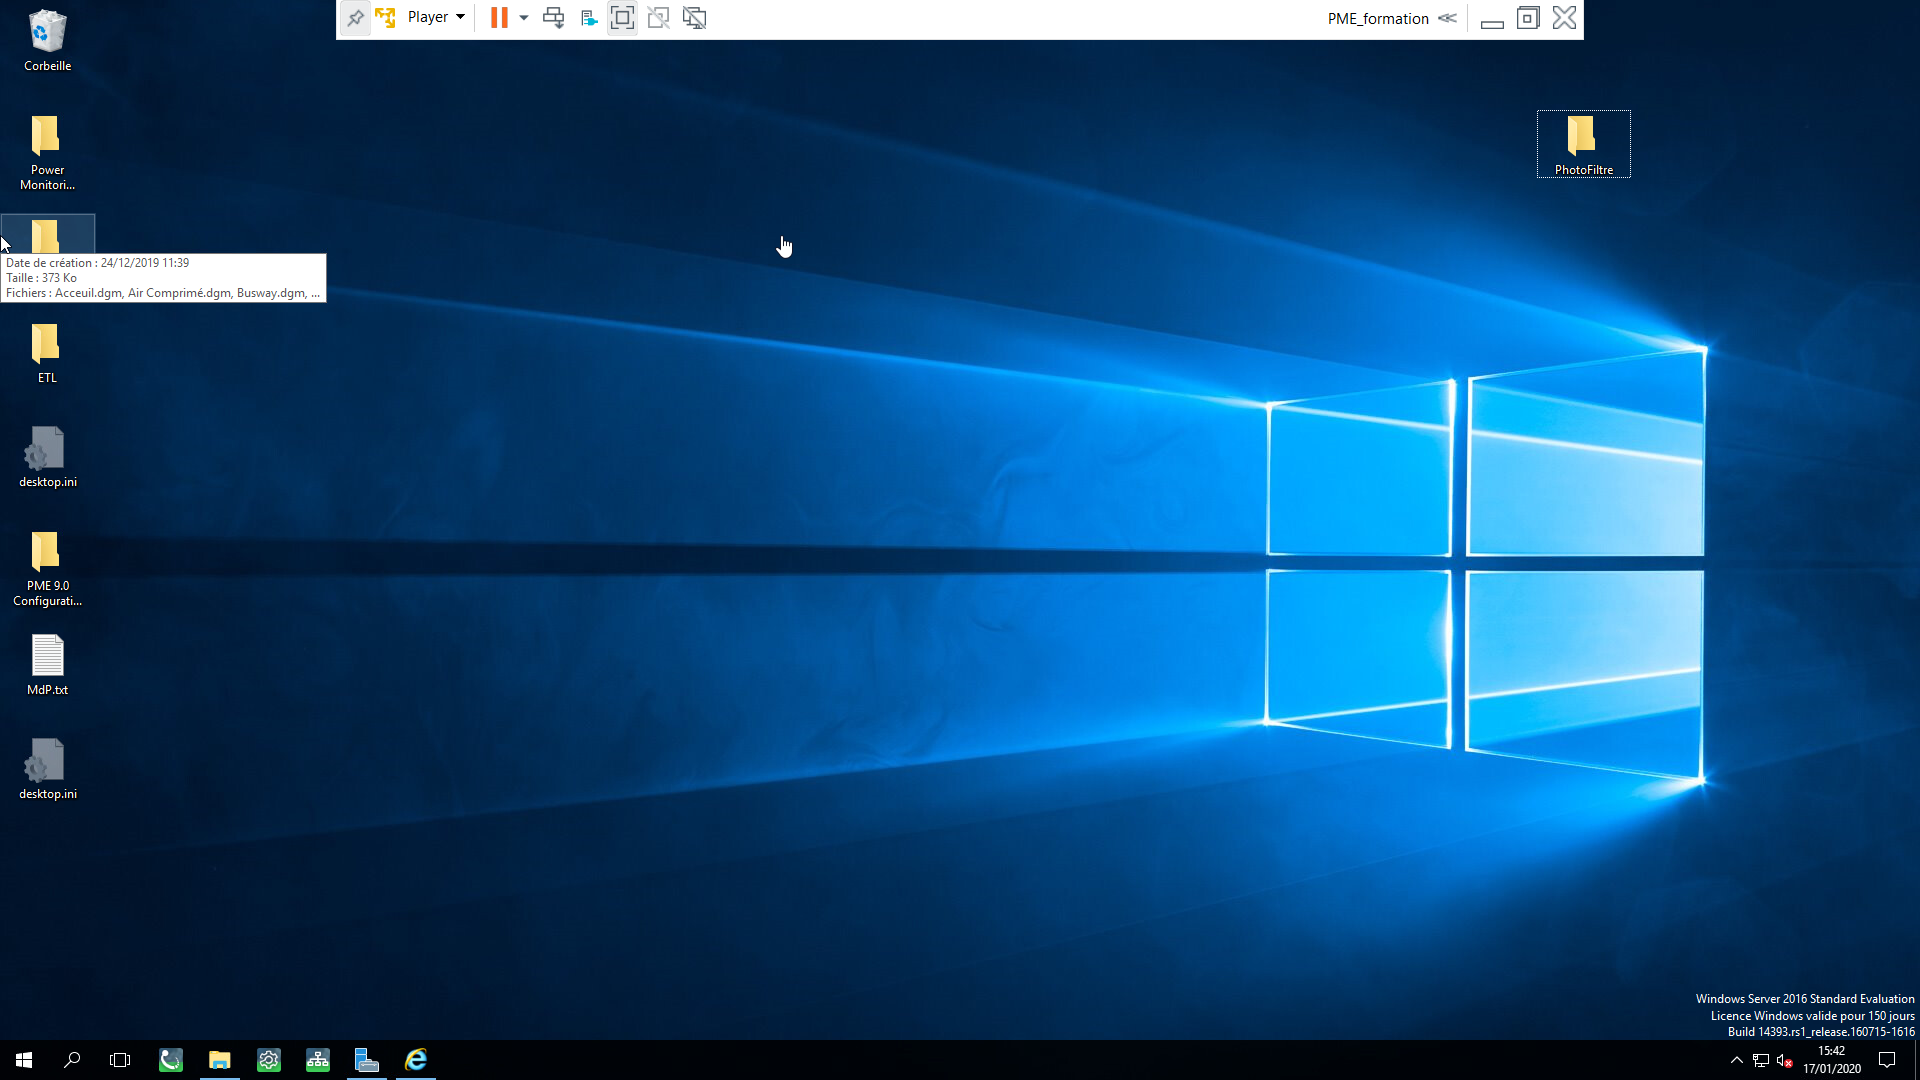Show hidden system tray icons chevron
Viewport: 1920px width, 1080px height.
pyautogui.click(x=1736, y=1060)
